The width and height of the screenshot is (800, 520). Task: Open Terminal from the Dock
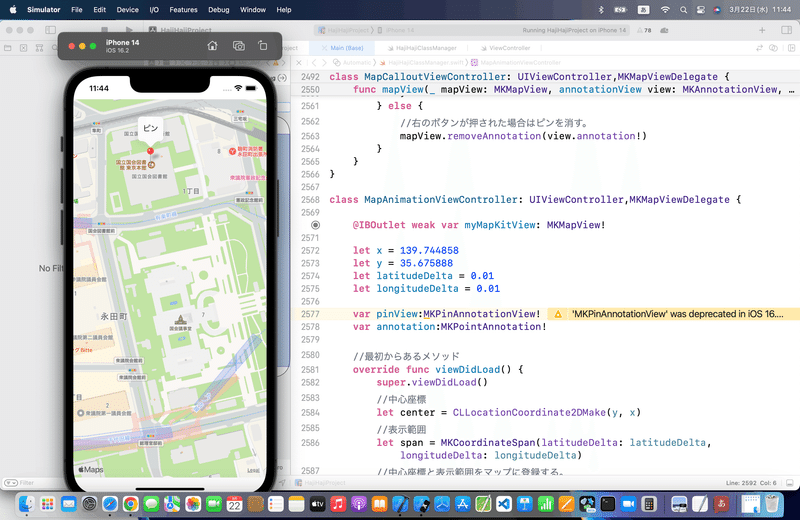[608, 504]
